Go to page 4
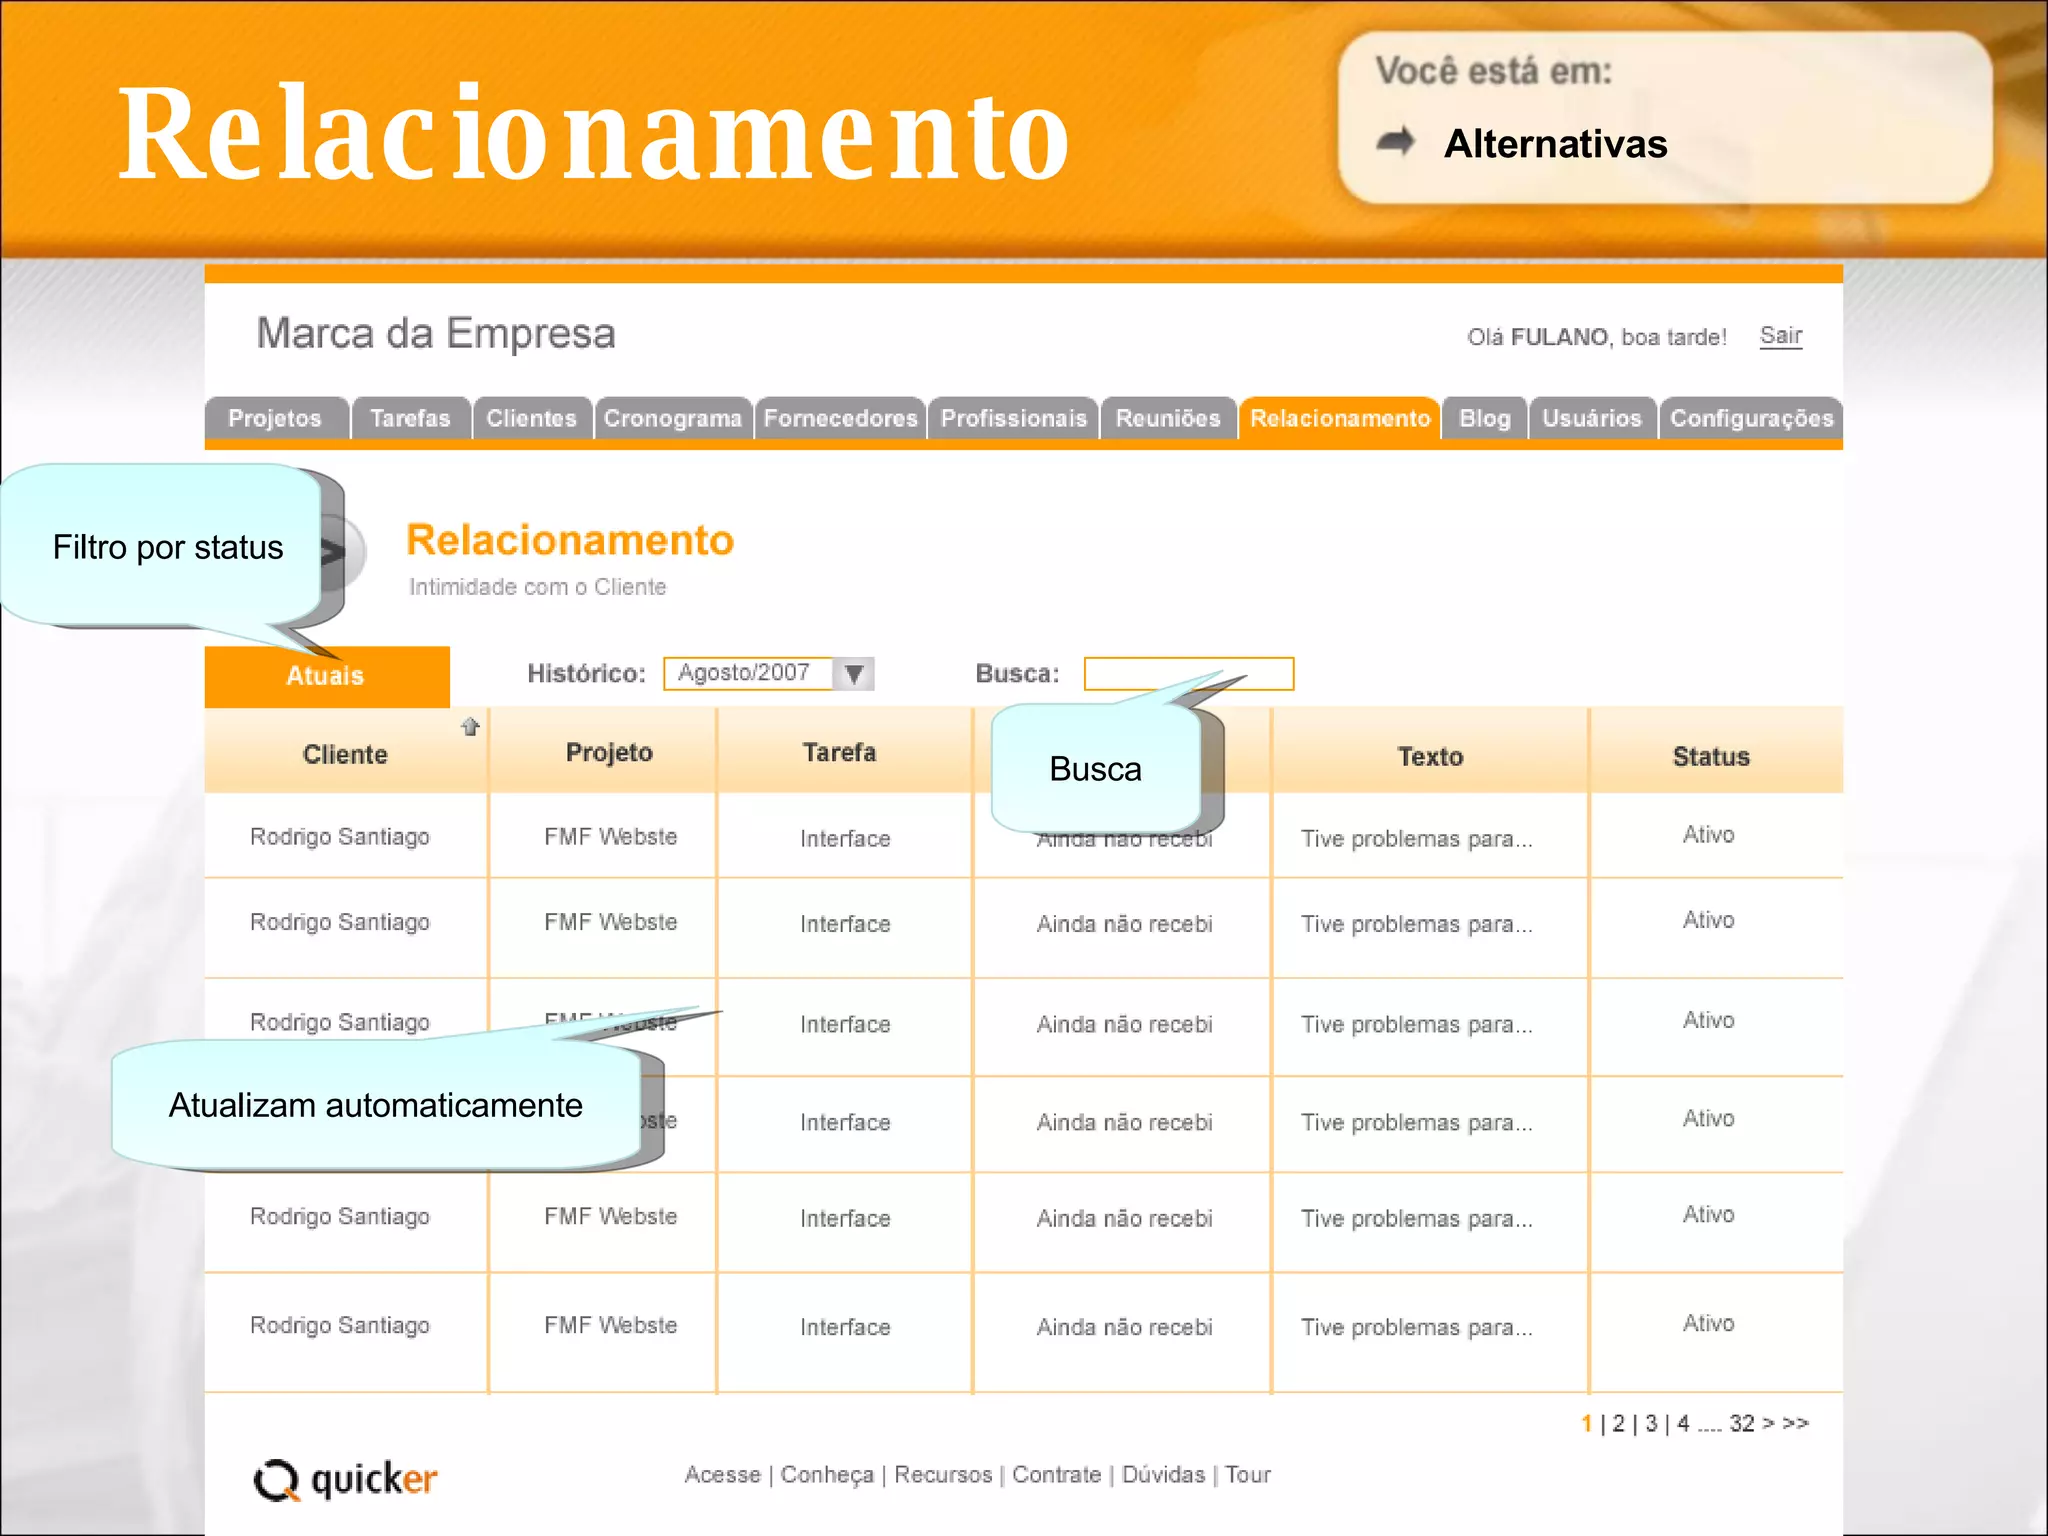2048x1536 pixels. [x=1684, y=1423]
